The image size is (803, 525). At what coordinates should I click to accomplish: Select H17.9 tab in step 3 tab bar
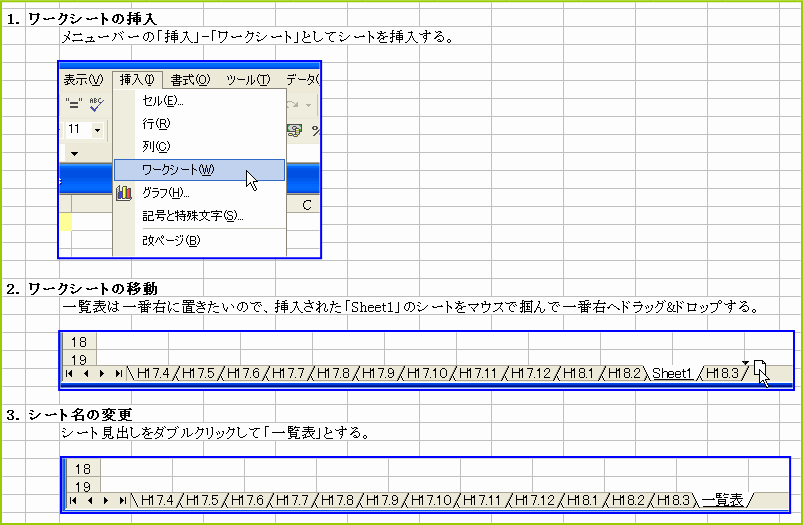383,499
